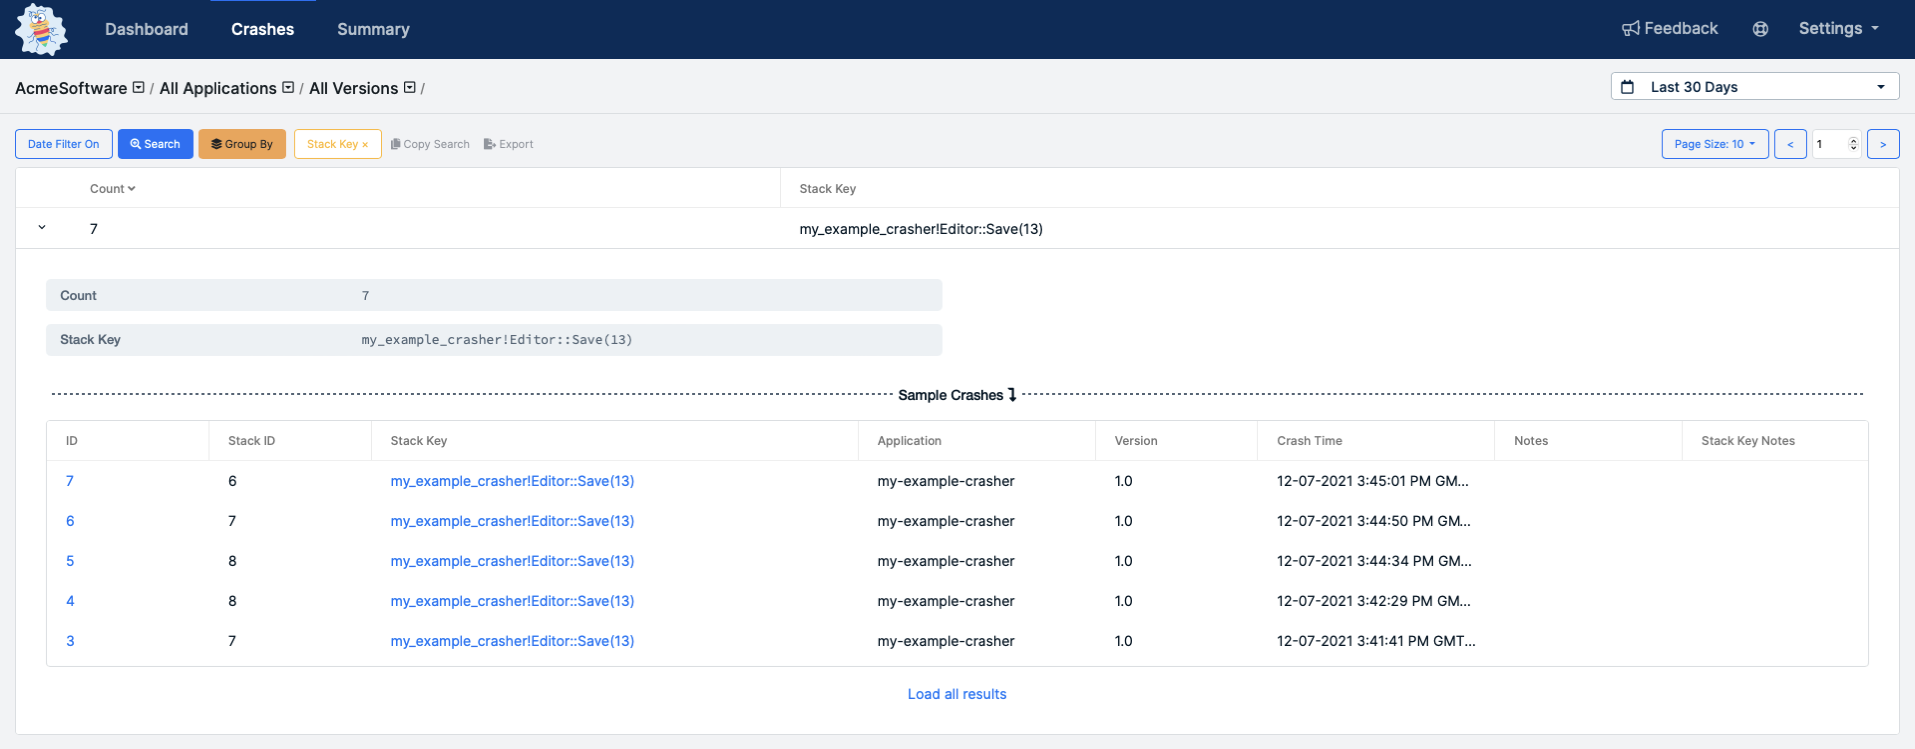Open crash ID 4 link
This screenshot has height=749, width=1915.
(x=70, y=601)
